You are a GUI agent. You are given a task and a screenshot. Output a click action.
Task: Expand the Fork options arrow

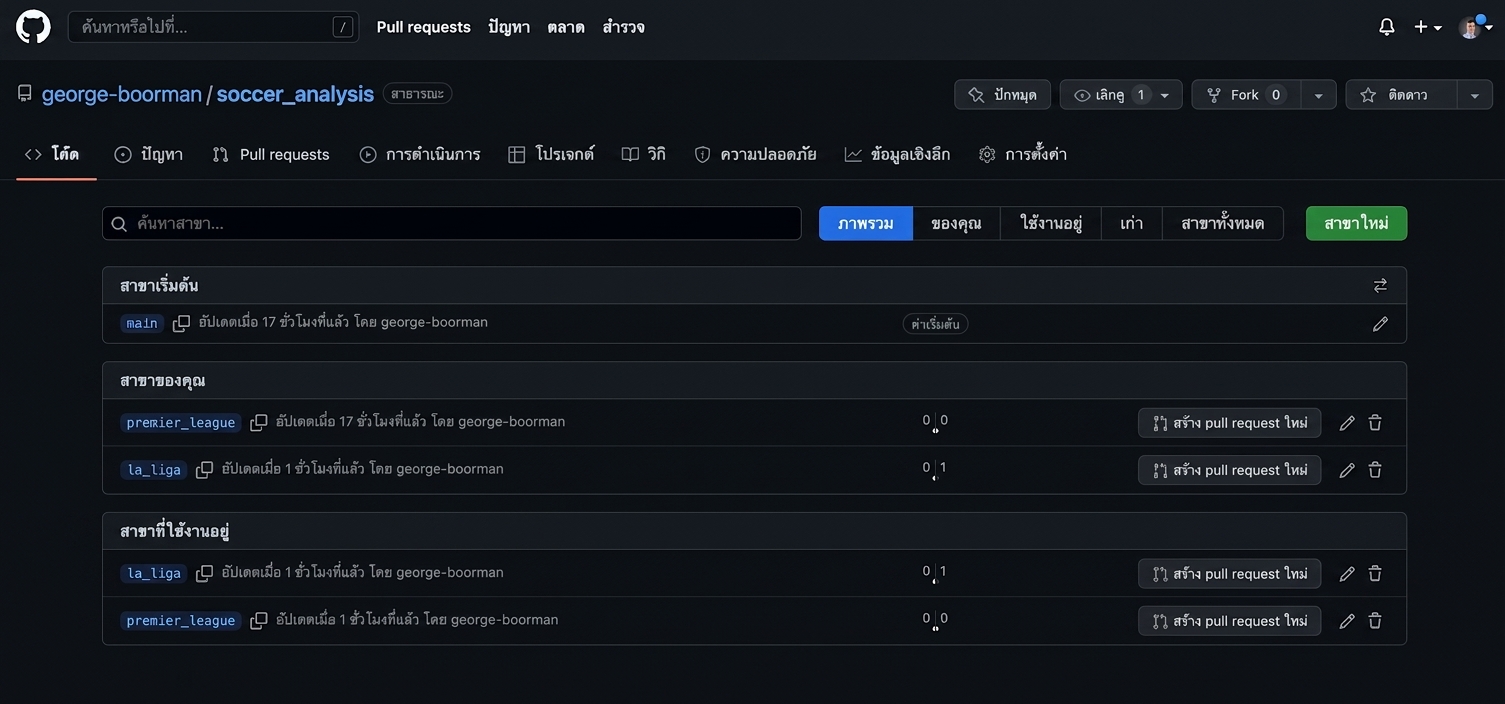(x=1318, y=95)
